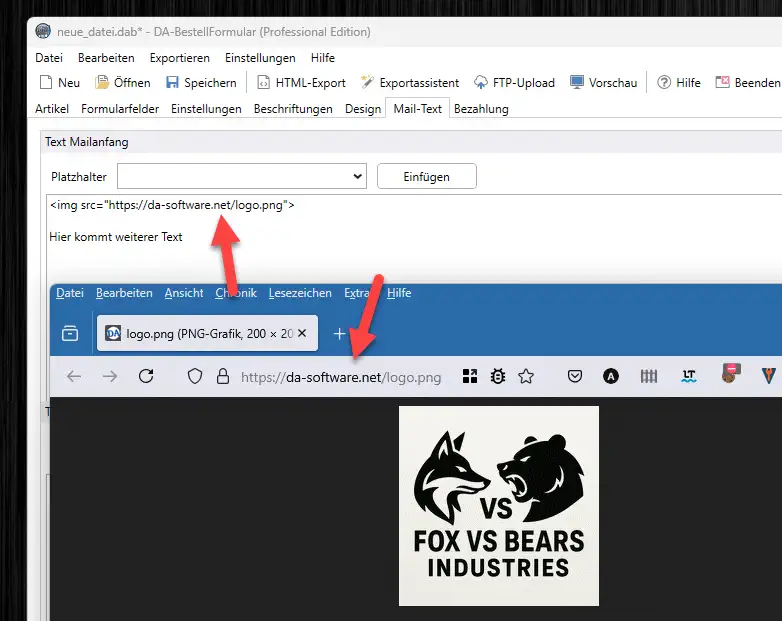The height and width of the screenshot is (621, 782).
Task: Show the Vorschau preview
Action: [603, 82]
